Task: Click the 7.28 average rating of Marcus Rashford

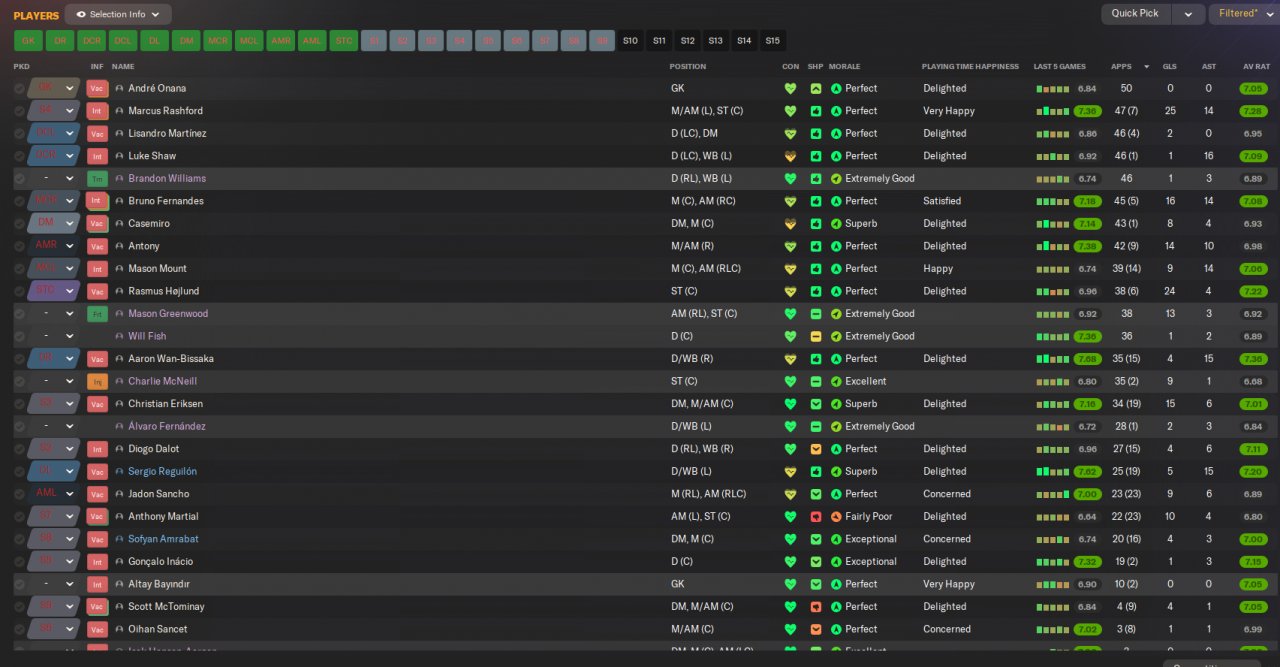Action: (1253, 111)
